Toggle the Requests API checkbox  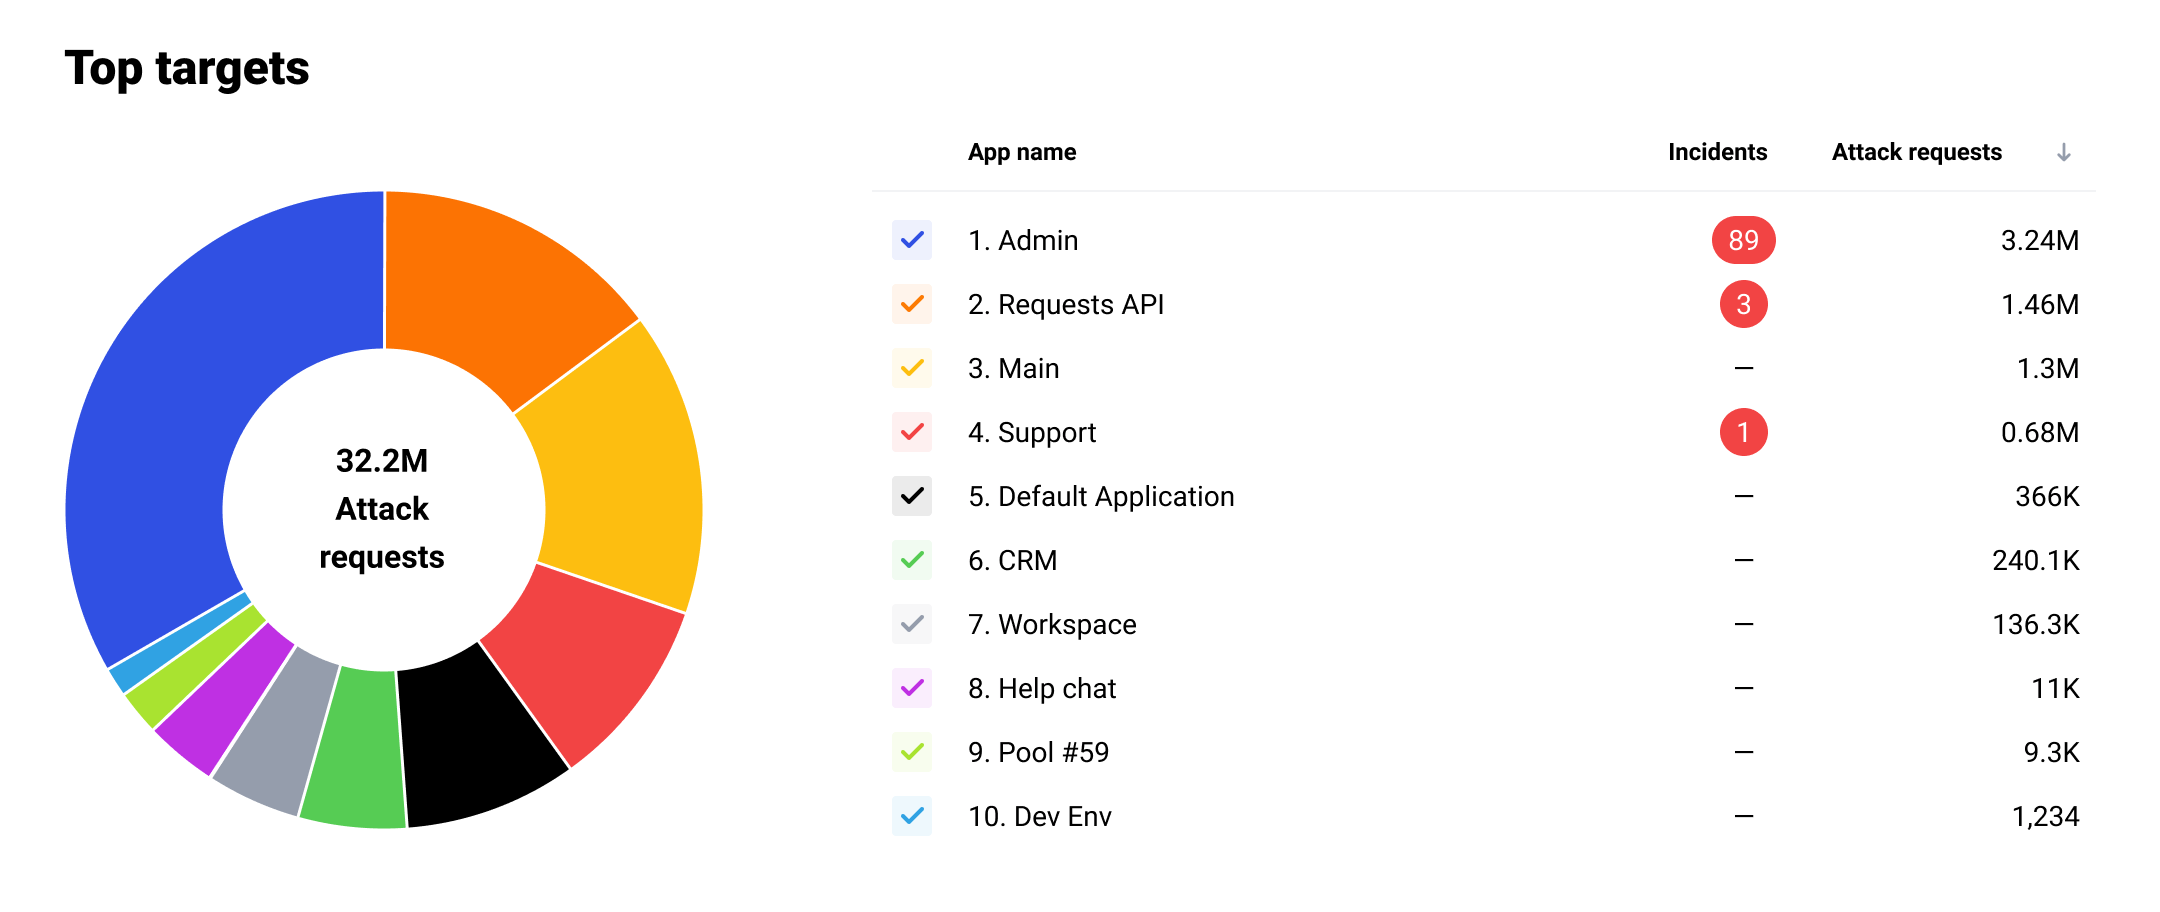(912, 304)
